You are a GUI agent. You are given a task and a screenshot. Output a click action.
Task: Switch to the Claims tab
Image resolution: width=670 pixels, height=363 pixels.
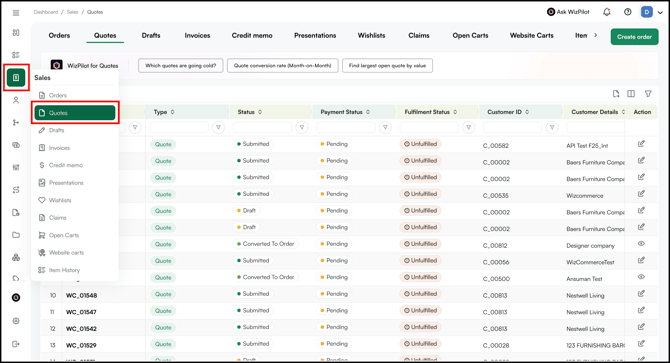click(x=419, y=35)
